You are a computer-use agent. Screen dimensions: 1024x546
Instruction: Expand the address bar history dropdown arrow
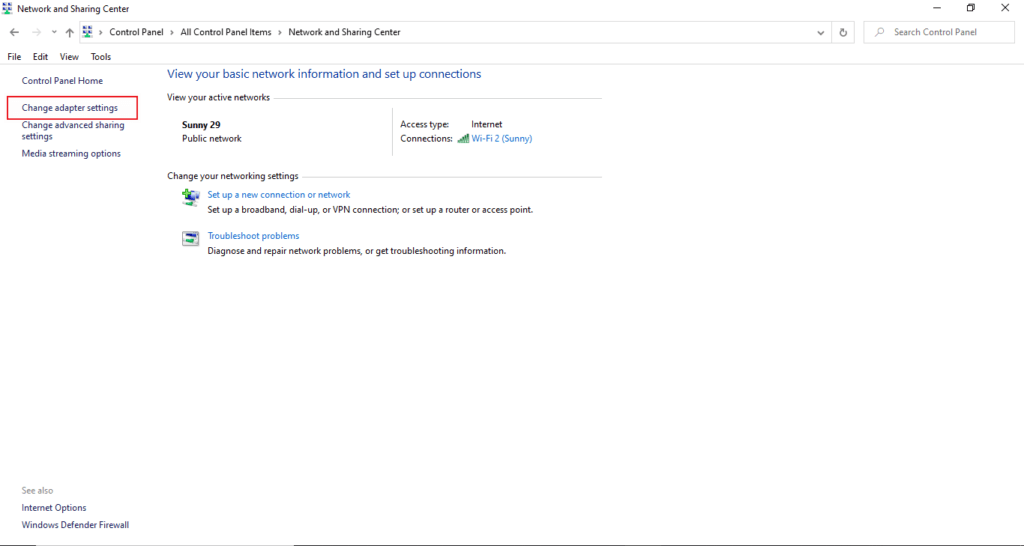click(821, 32)
